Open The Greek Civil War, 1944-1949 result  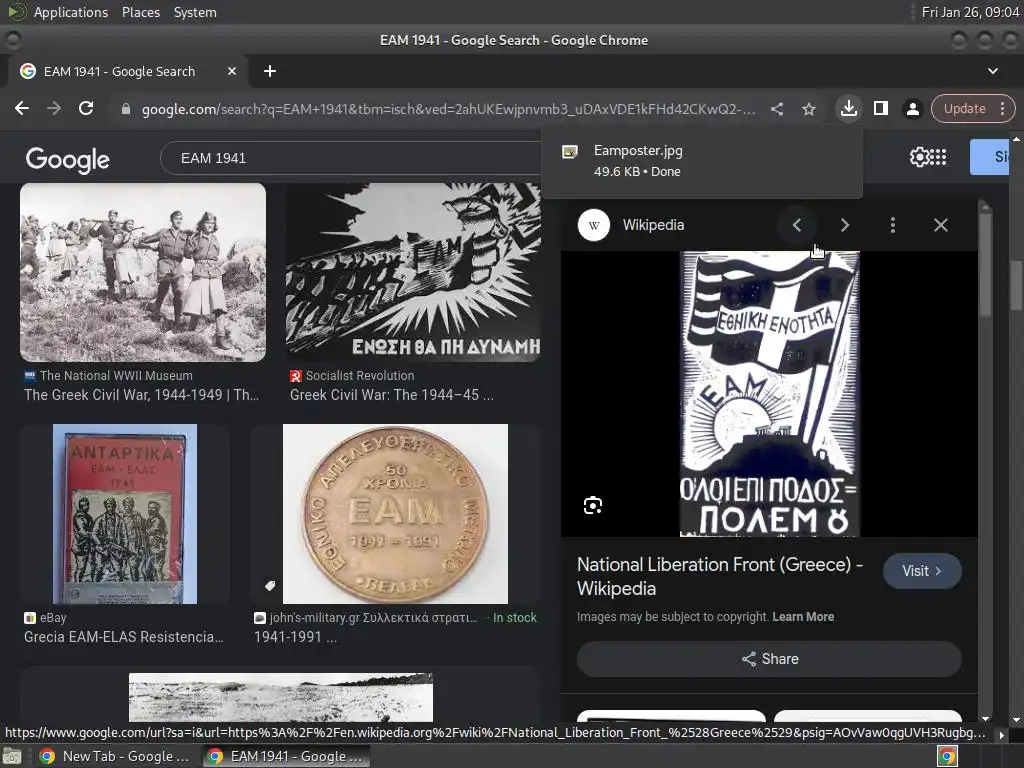[x=142, y=395]
